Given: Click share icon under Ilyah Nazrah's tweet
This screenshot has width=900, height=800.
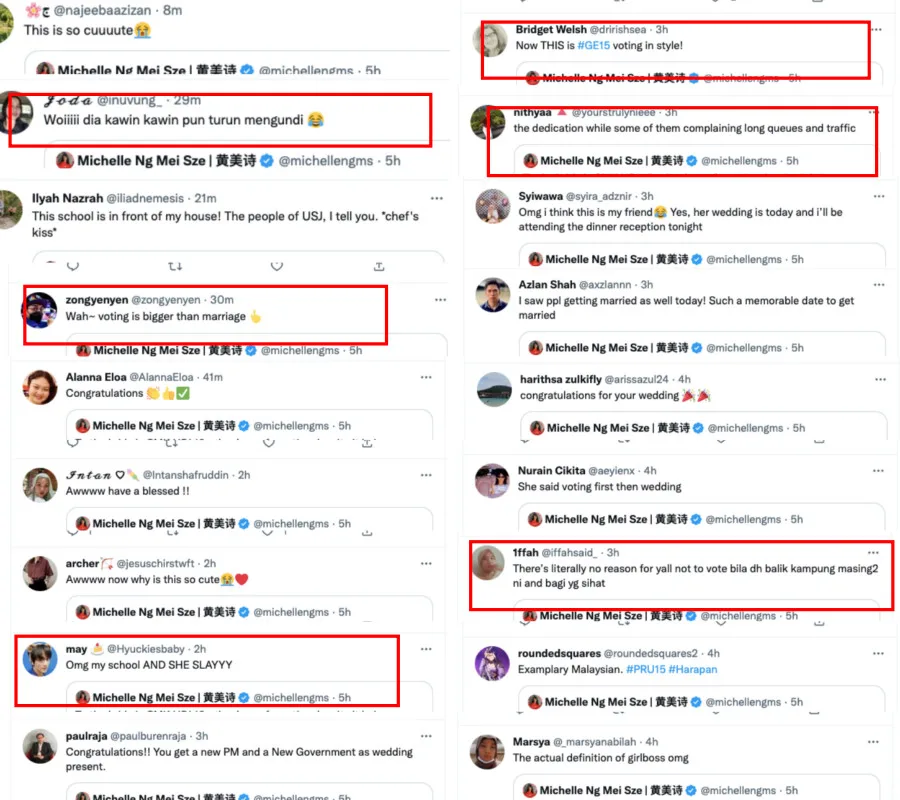Looking at the screenshot, I should click(x=379, y=266).
